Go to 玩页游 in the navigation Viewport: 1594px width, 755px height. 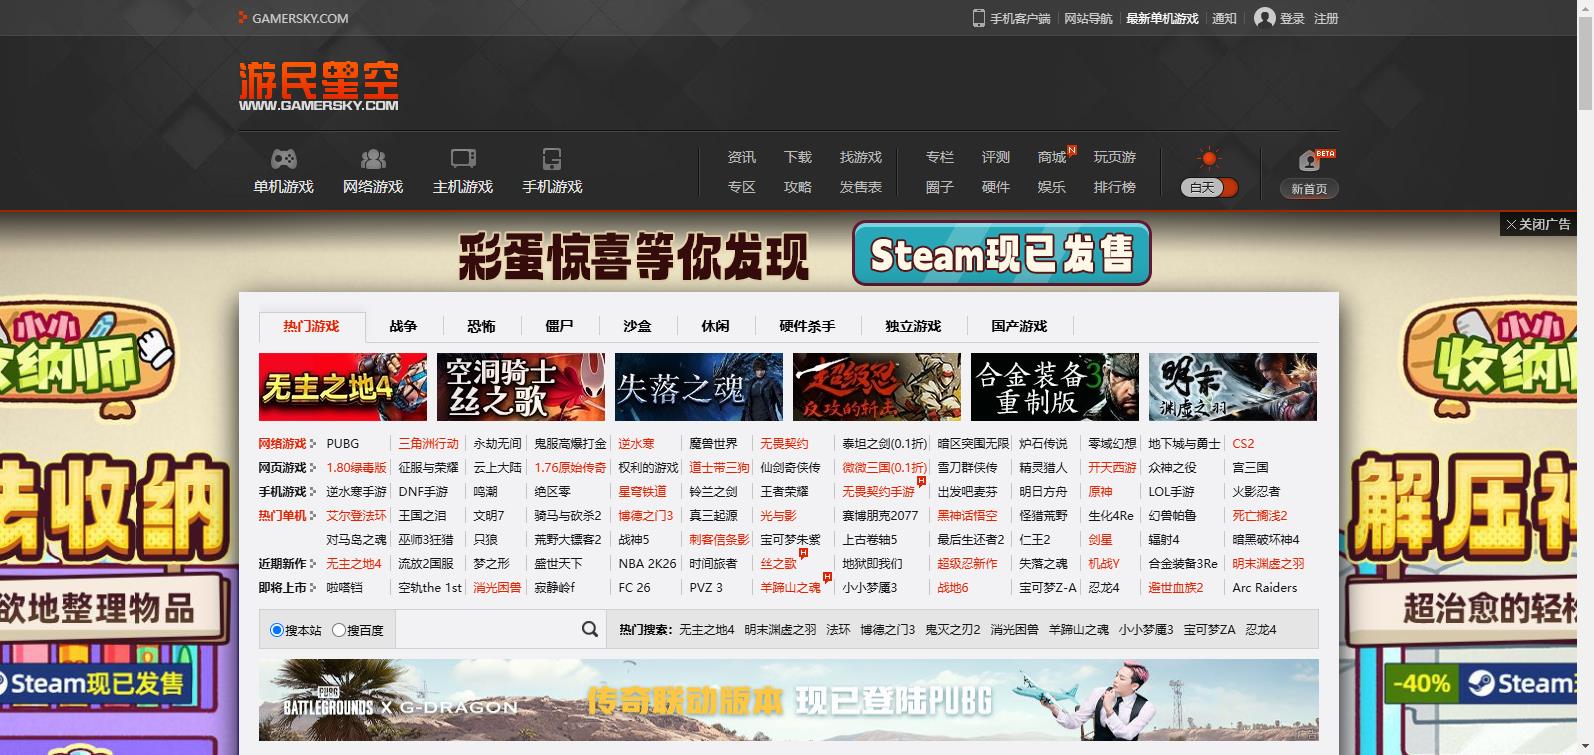[x=1115, y=157]
